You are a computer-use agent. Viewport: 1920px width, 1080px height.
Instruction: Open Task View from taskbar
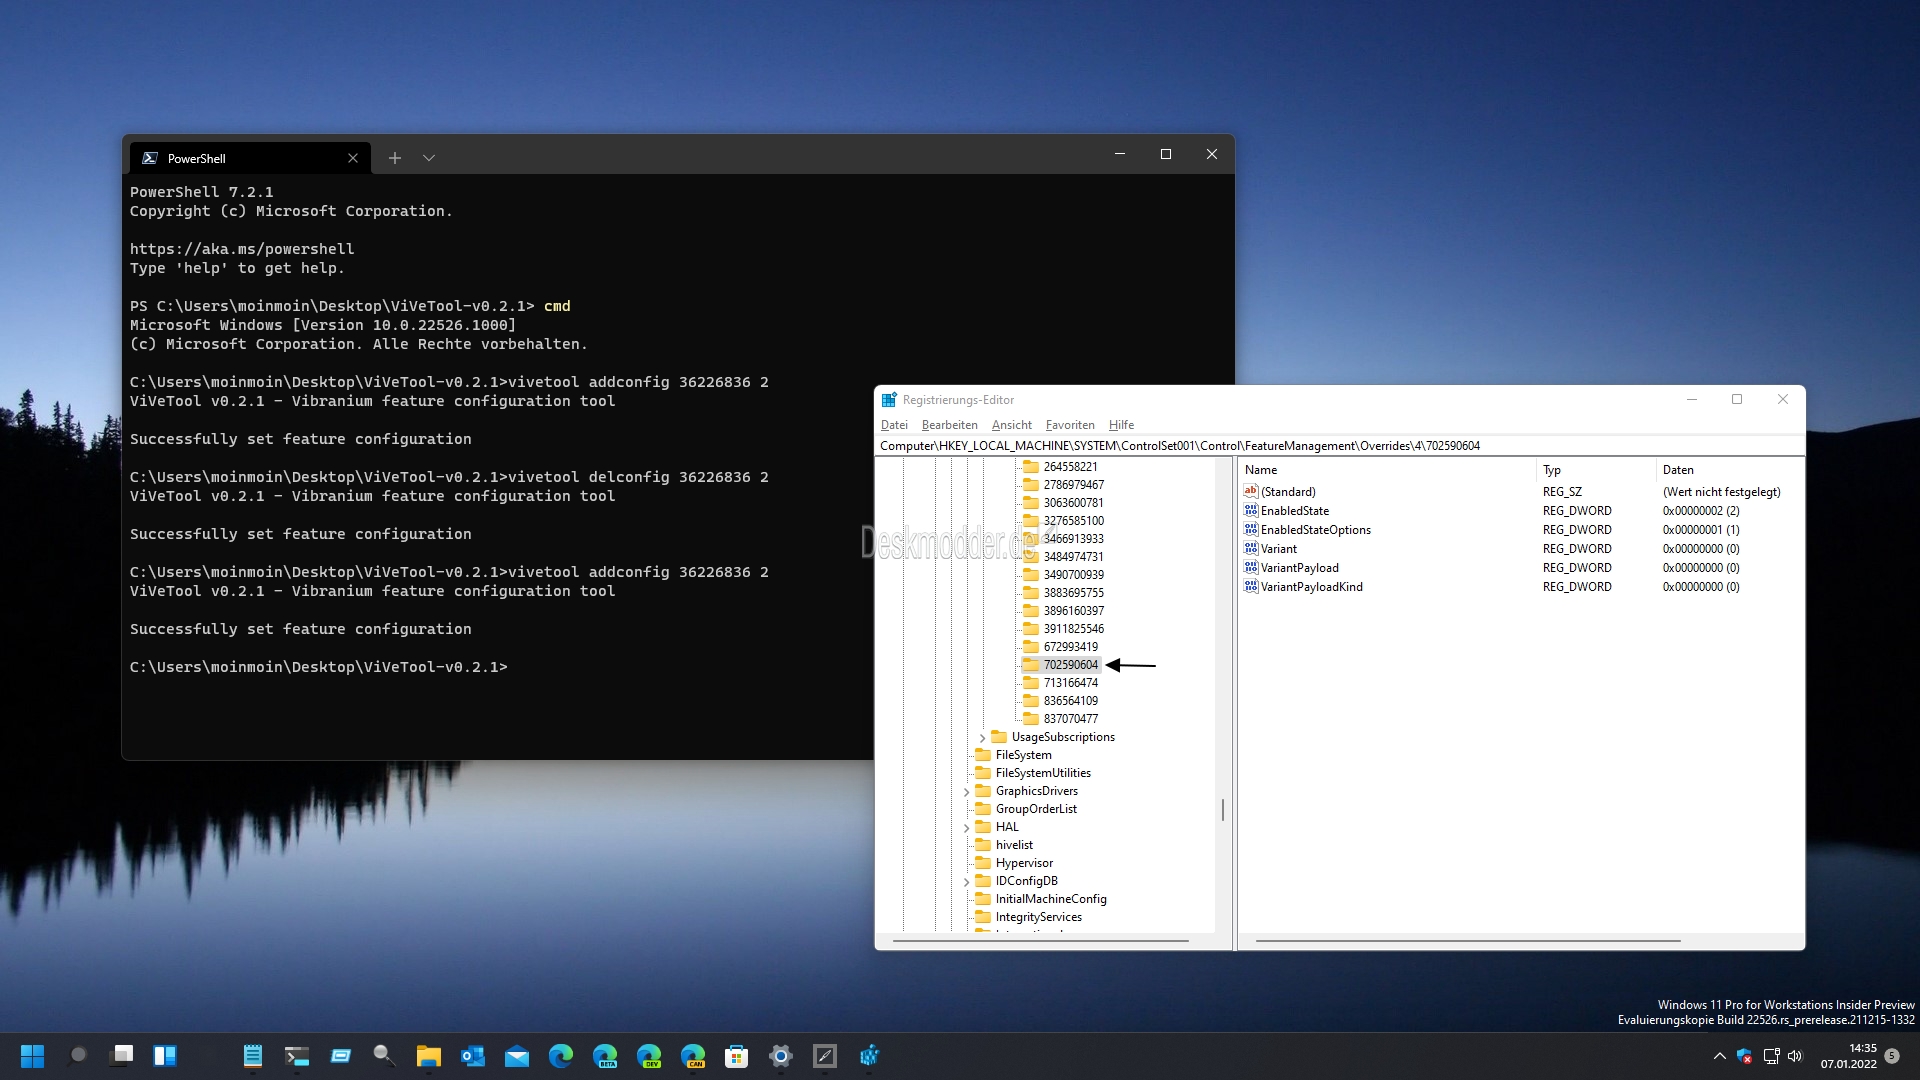click(121, 1056)
